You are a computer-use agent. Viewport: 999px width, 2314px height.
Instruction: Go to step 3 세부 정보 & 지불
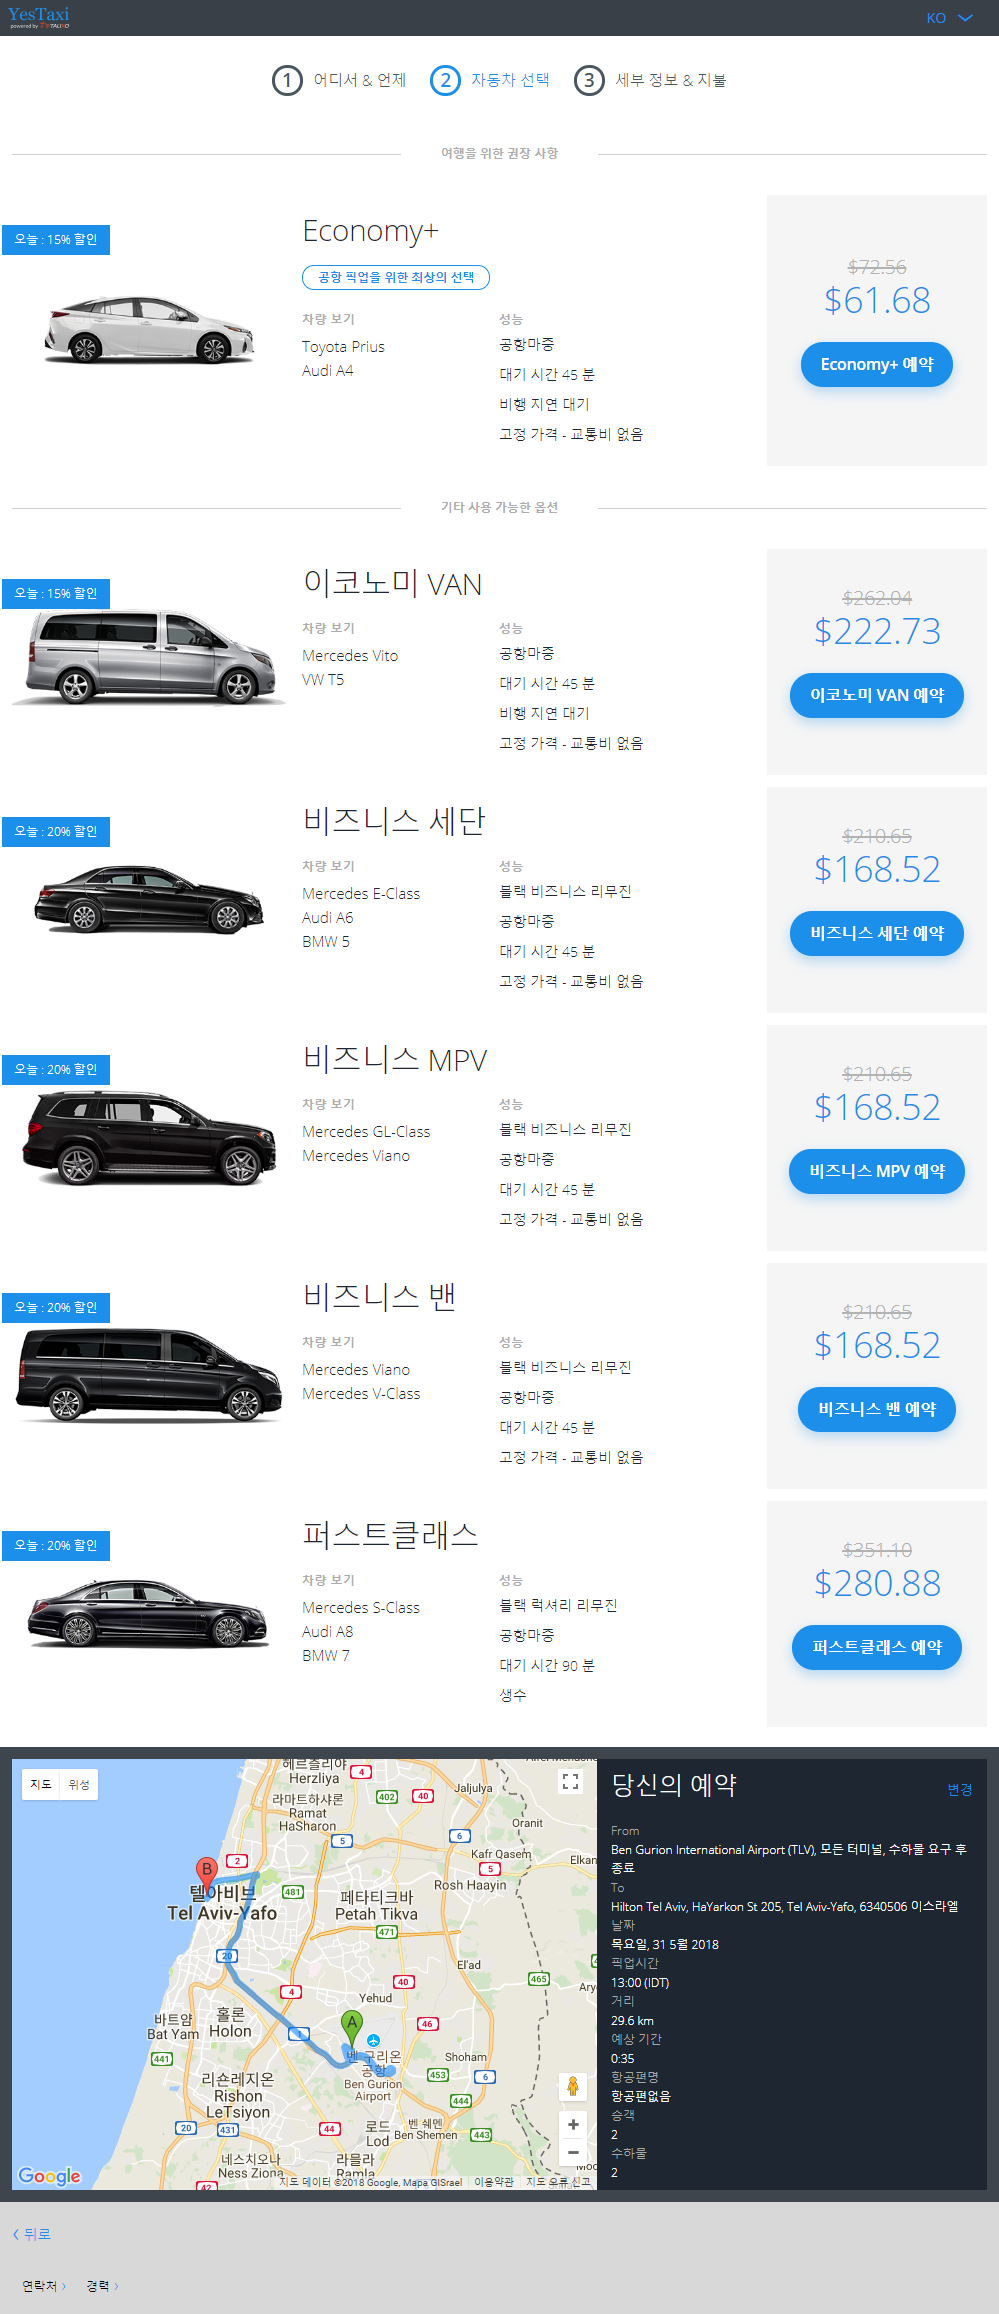pos(650,80)
